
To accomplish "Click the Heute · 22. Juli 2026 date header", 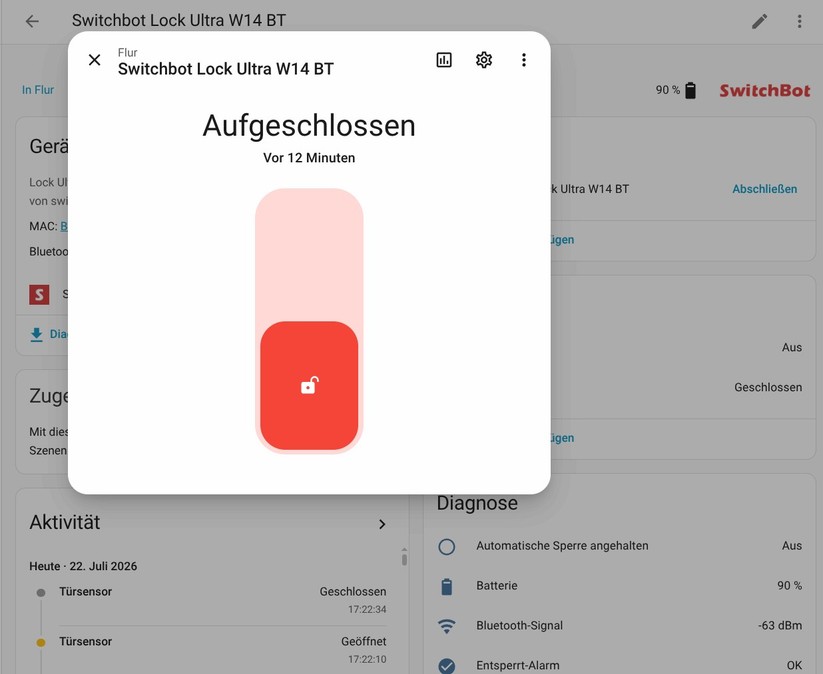I will pos(83,566).
